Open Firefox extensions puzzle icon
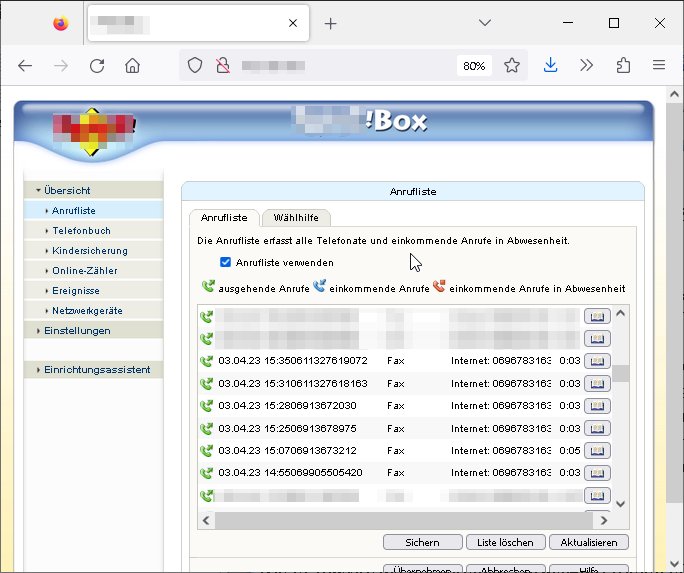Image resolution: width=684 pixels, height=573 pixels. (623, 65)
